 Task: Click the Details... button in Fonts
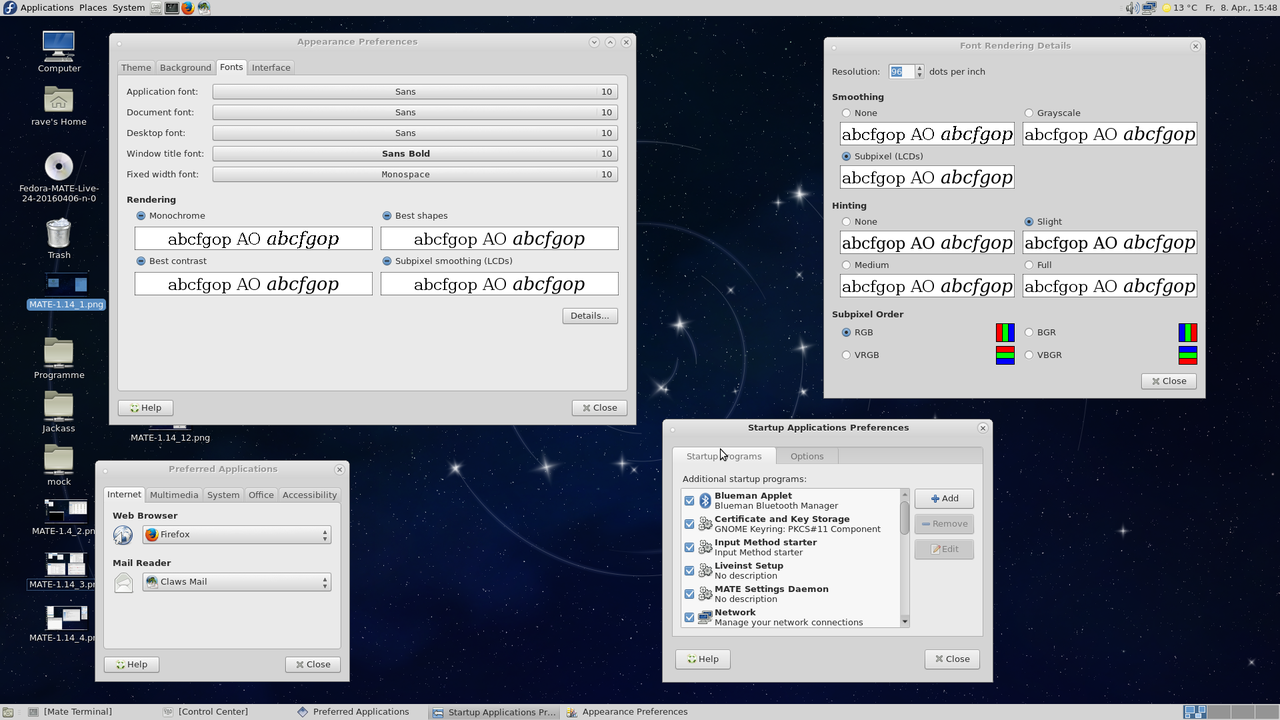click(x=589, y=316)
